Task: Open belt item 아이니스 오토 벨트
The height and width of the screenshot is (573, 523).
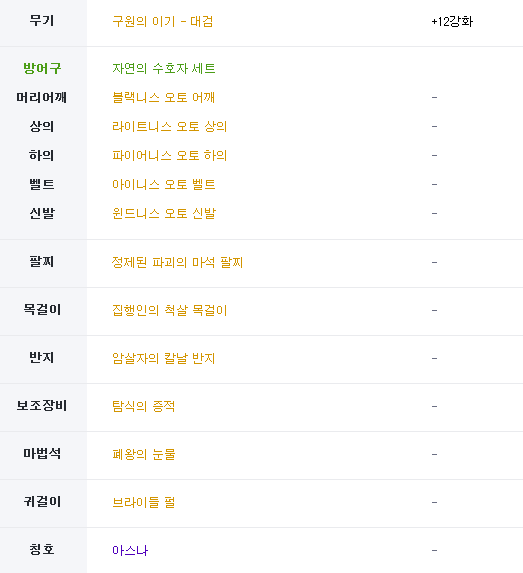Action: (x=163, y=184)
